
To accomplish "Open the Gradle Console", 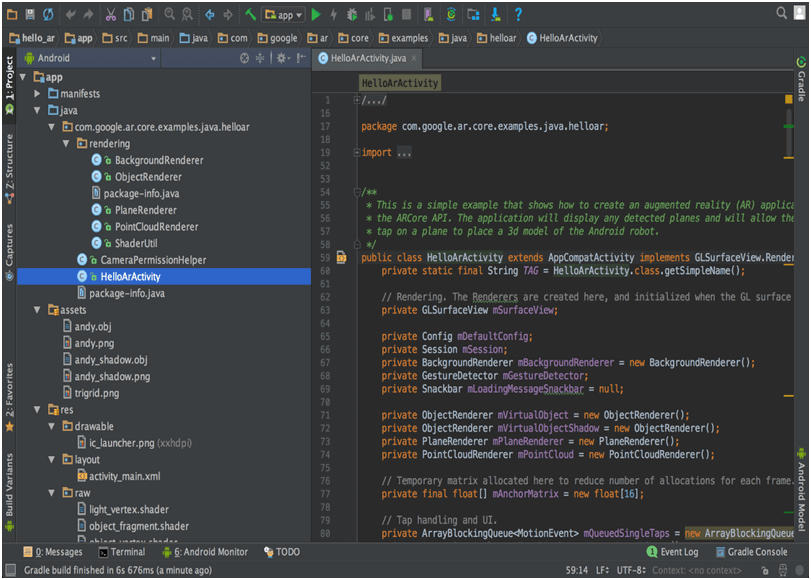I will [x=752, y=552].
